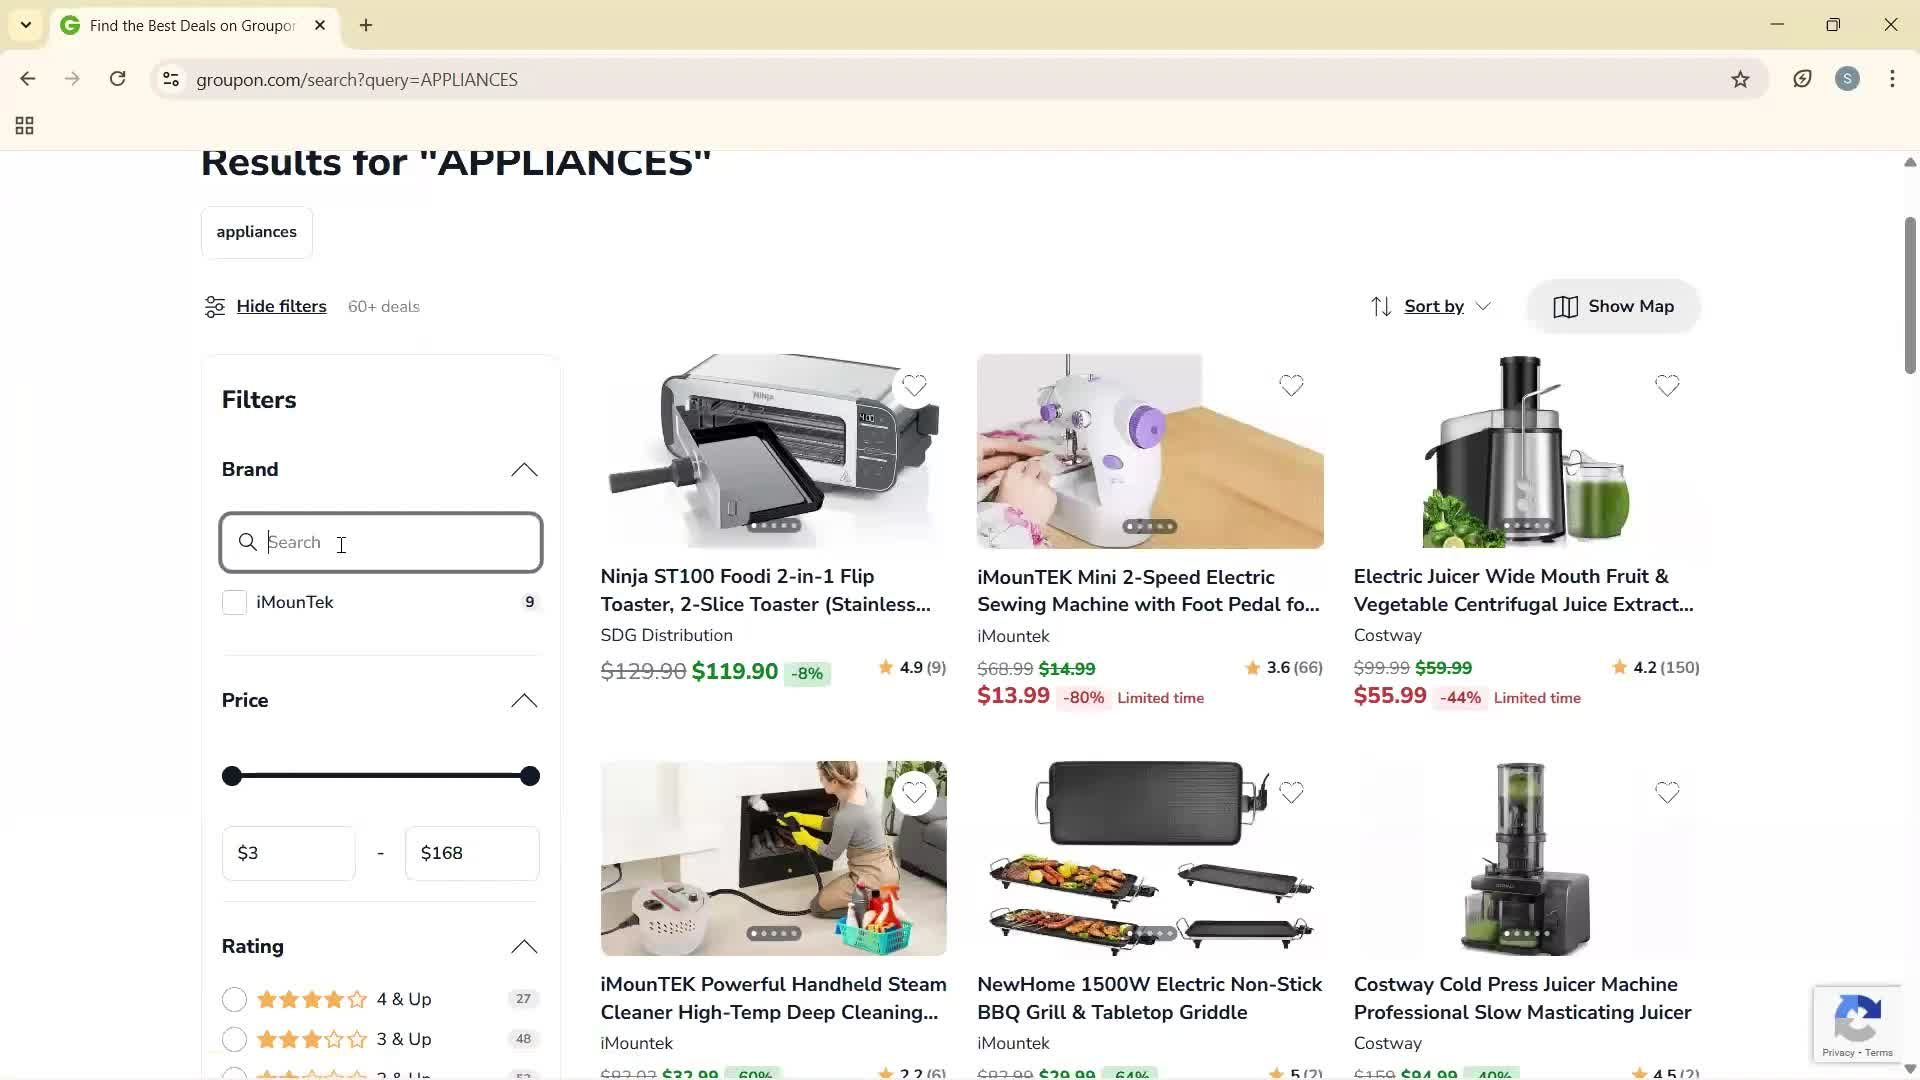Bookmark this page with the star icon

click(x=1740, y=80)
